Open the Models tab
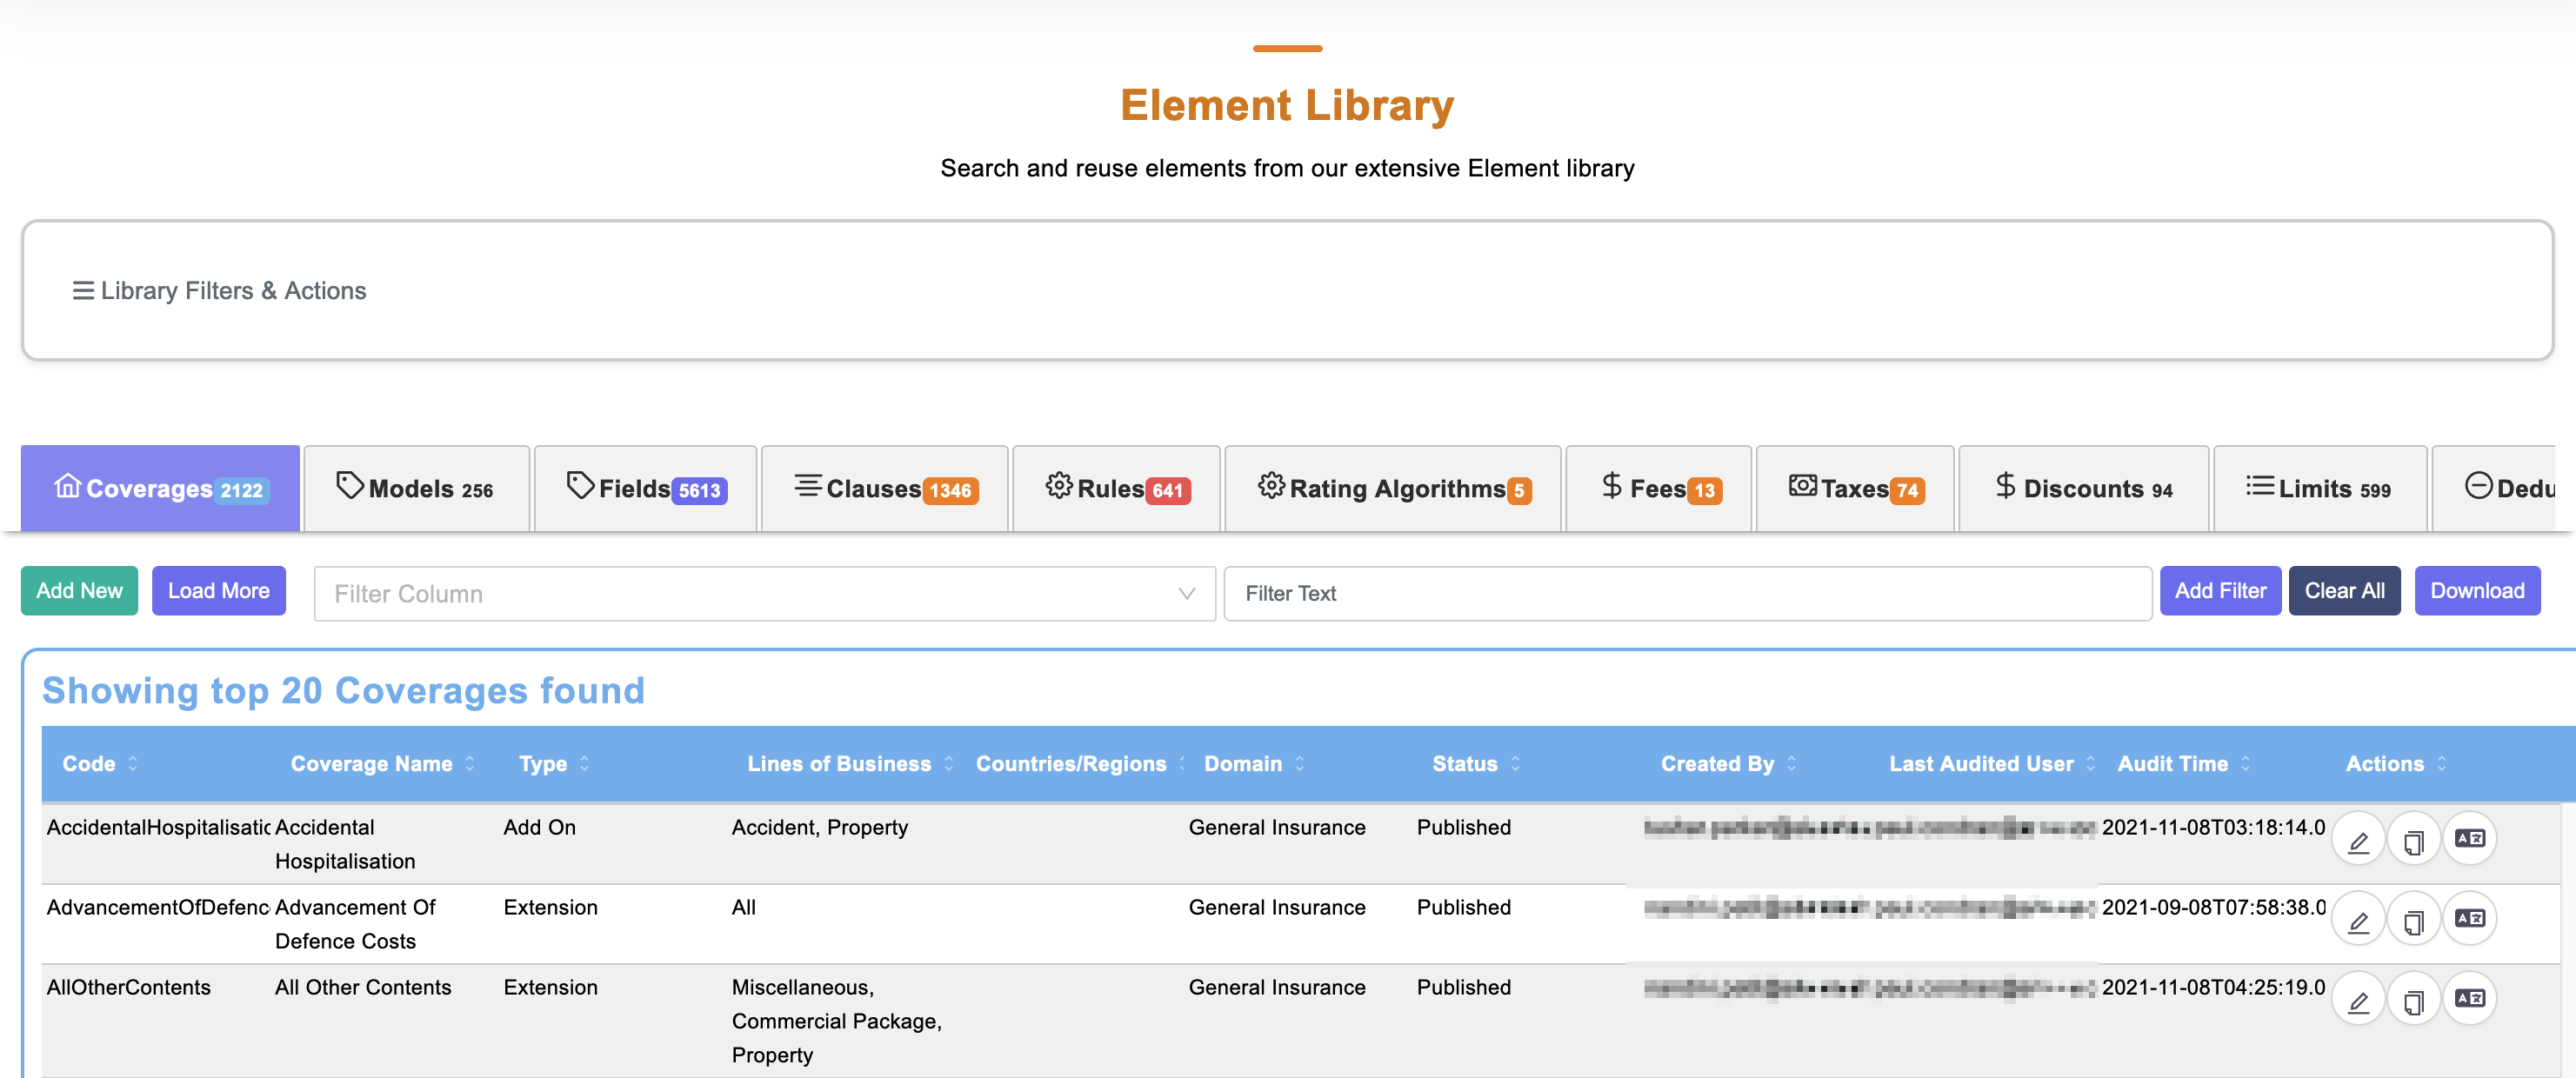Image resolution: width=2576 pixels, height=1078 pixels. point(416,488)
